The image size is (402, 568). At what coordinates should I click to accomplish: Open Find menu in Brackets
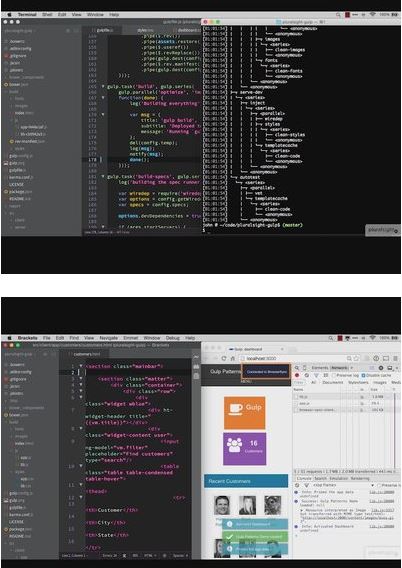click(x=74, y=338)
